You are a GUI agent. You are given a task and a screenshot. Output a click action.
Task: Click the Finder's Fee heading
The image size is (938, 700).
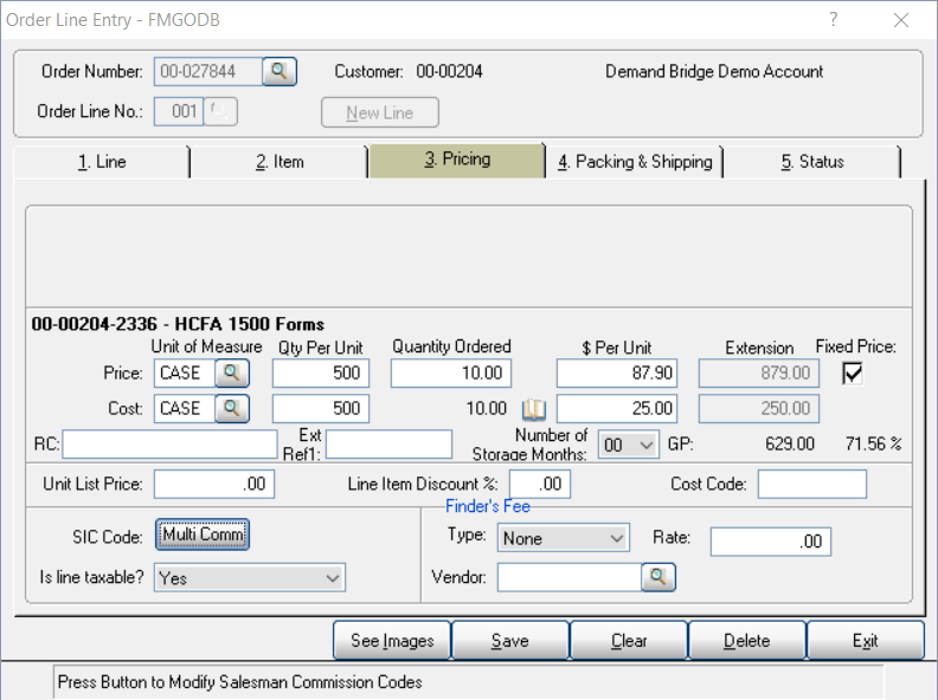point(488,506)
